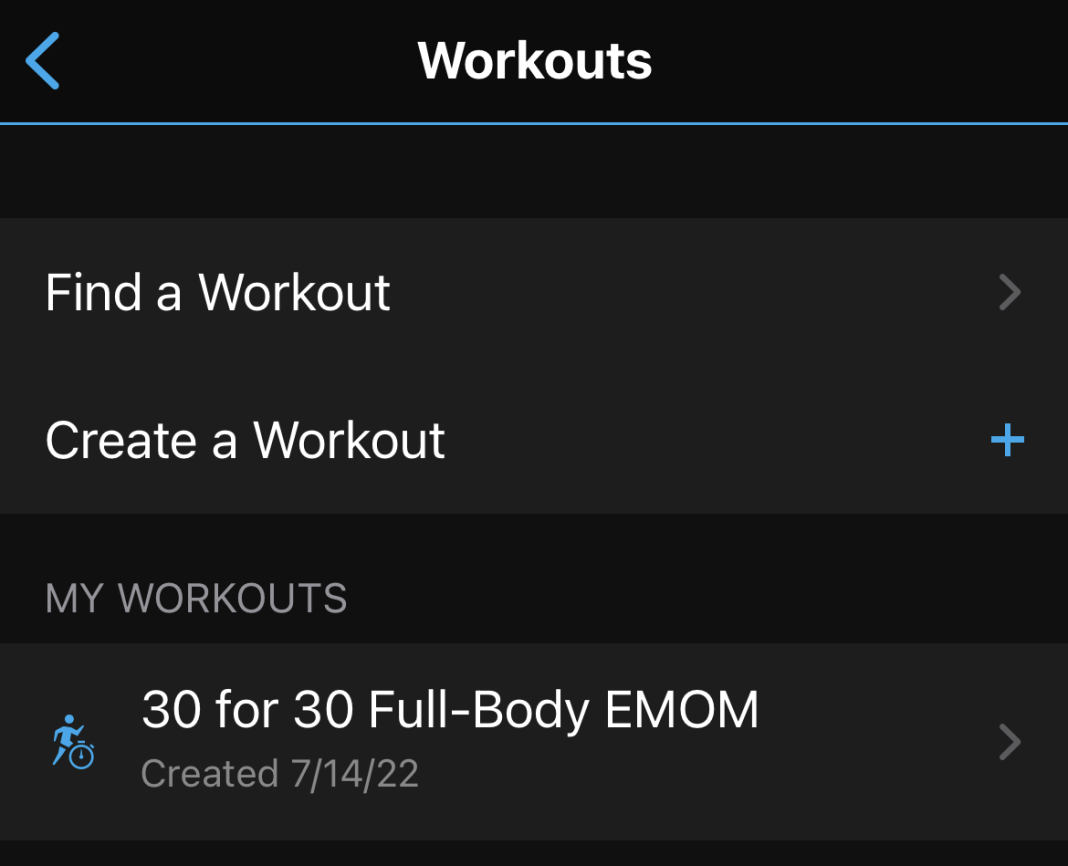Tap the MY WORKOUTS section header
Image resolution: width=1068 pixels, height=866 pixels.
[x=196, y=598]
